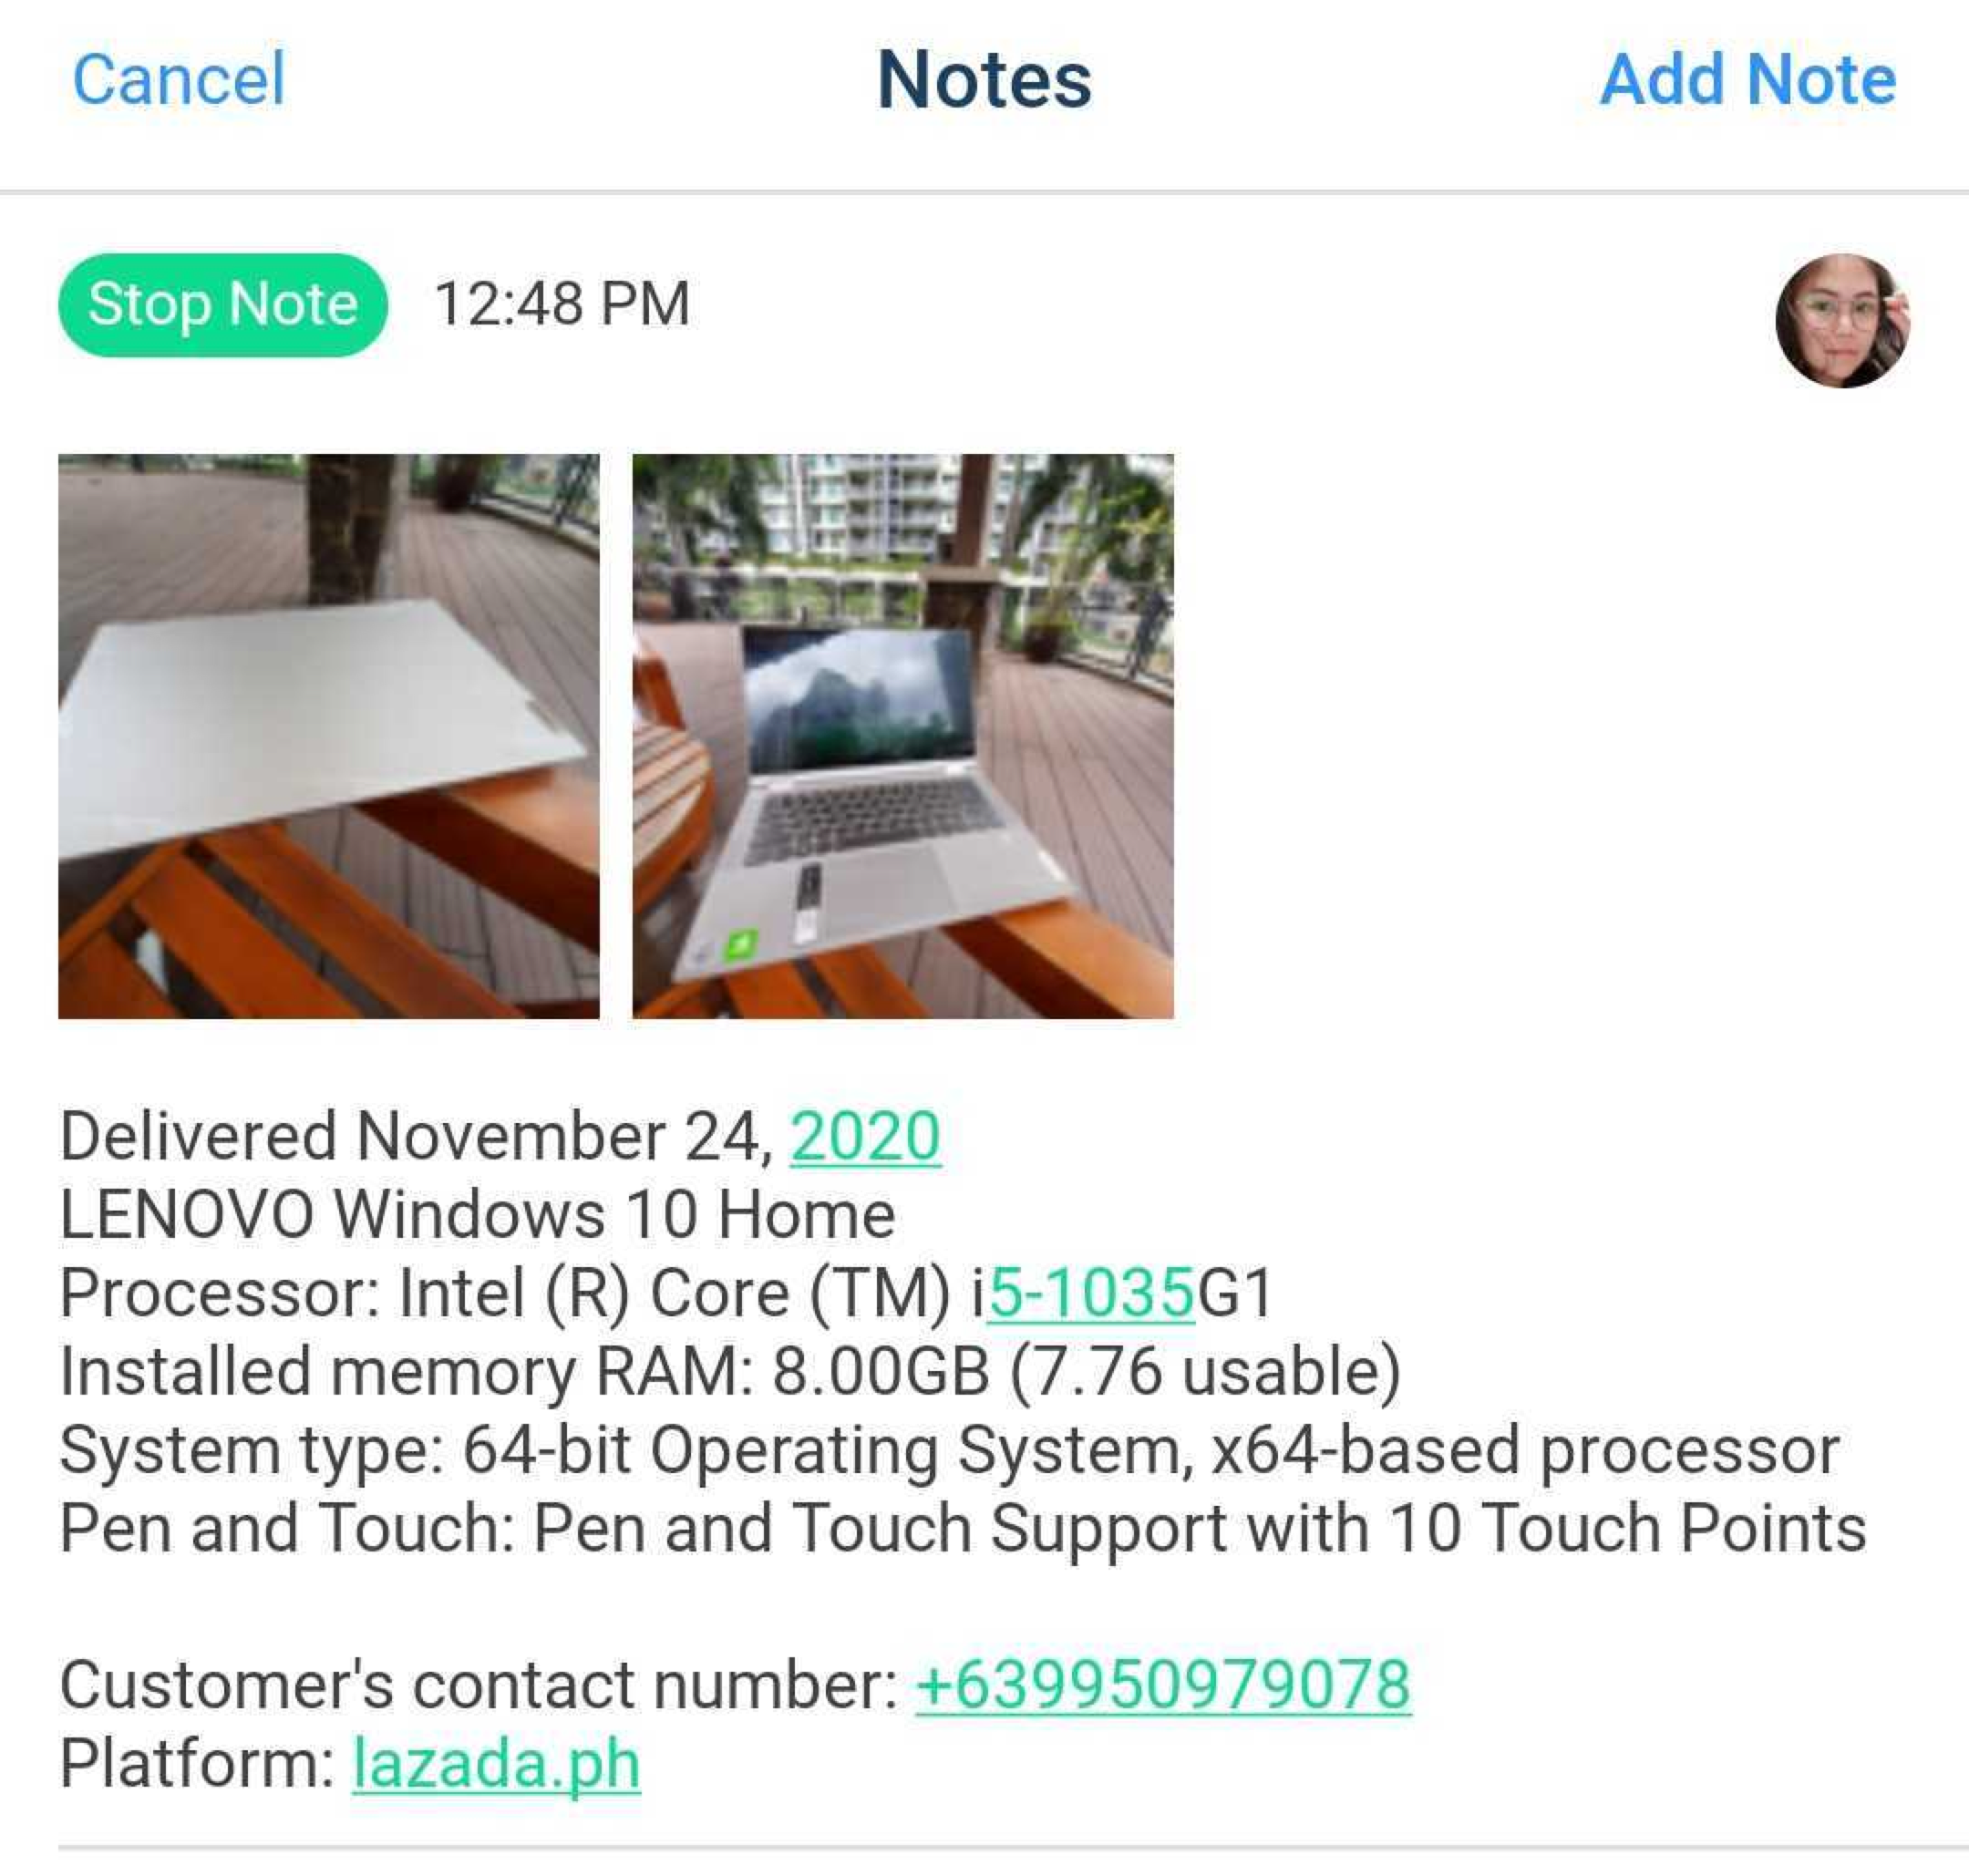1969x1876 pixels.
Task: Click the Notes header title
Action: [984, 79]
